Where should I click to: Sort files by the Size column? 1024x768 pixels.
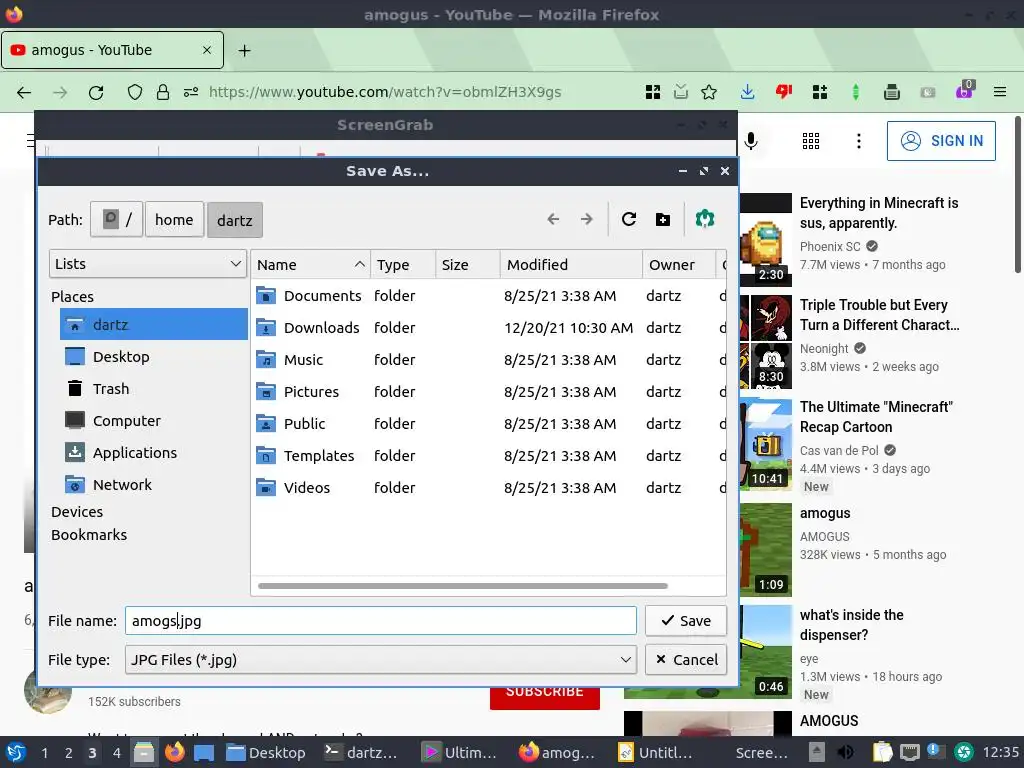pyautogui.click(x=468, y=264)
